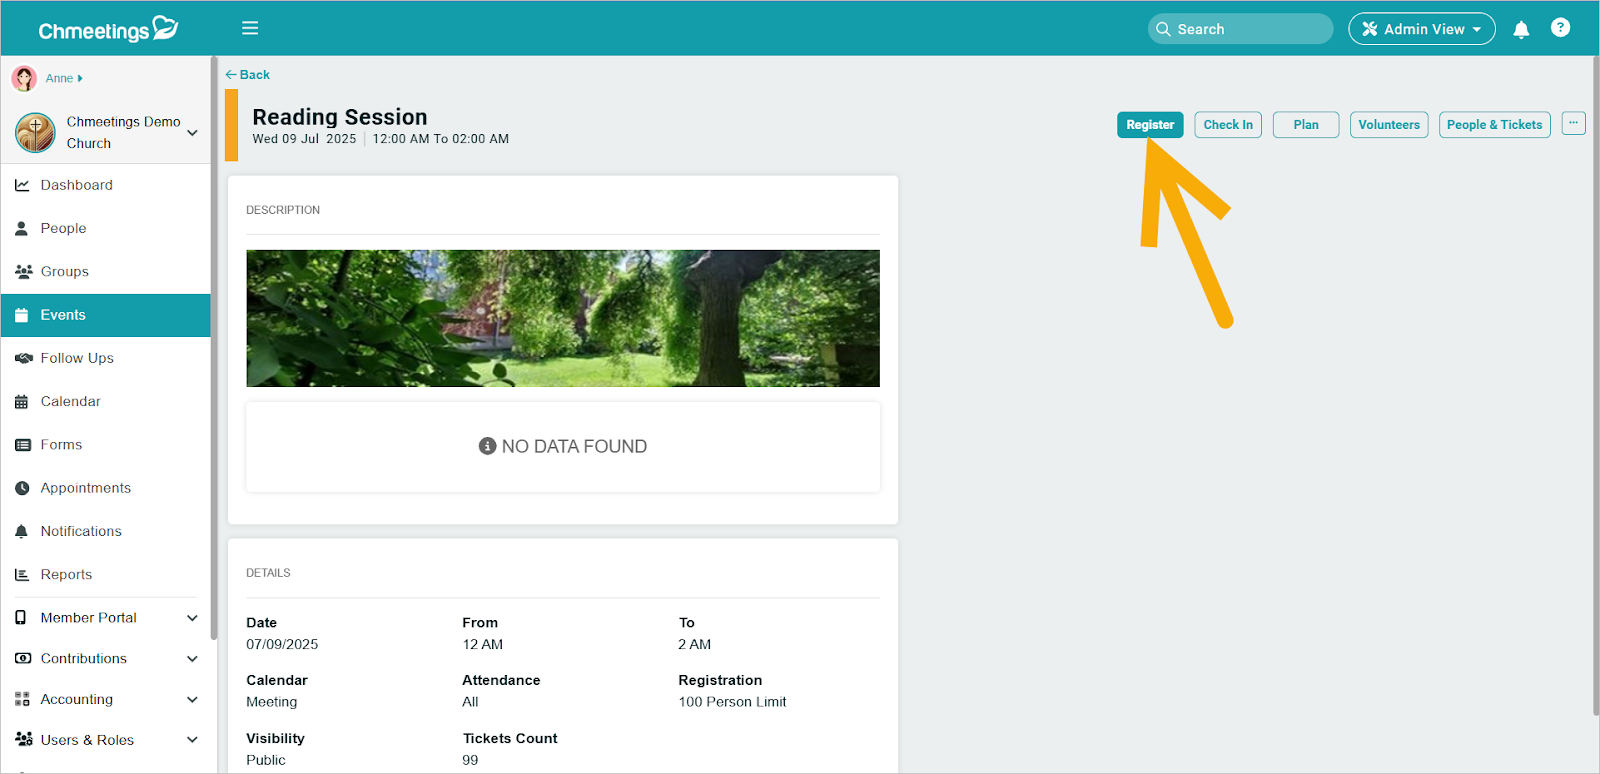Click the Notifications bell sidebar icon
The image size is (1600, 774).
[x=22, y=531]
